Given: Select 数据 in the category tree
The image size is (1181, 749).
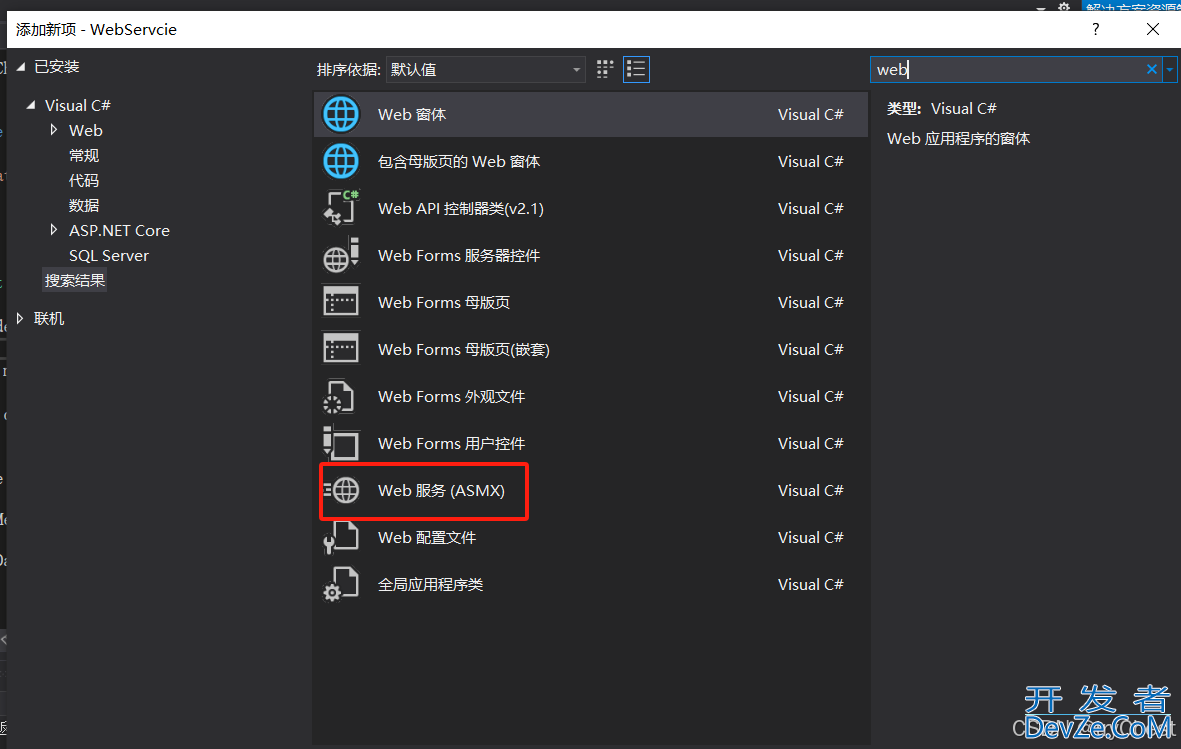Looking at the screenshot, I should tap(84, 205).
